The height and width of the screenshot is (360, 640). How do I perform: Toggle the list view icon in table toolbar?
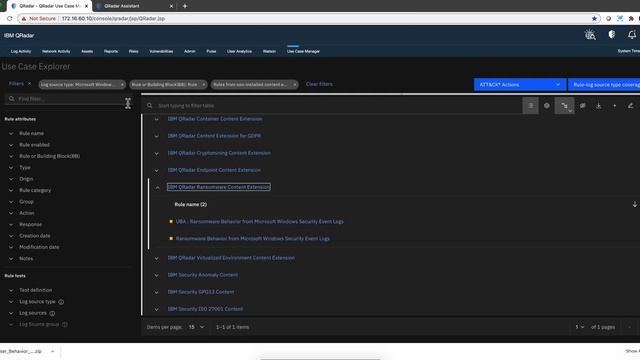(531, 106)
